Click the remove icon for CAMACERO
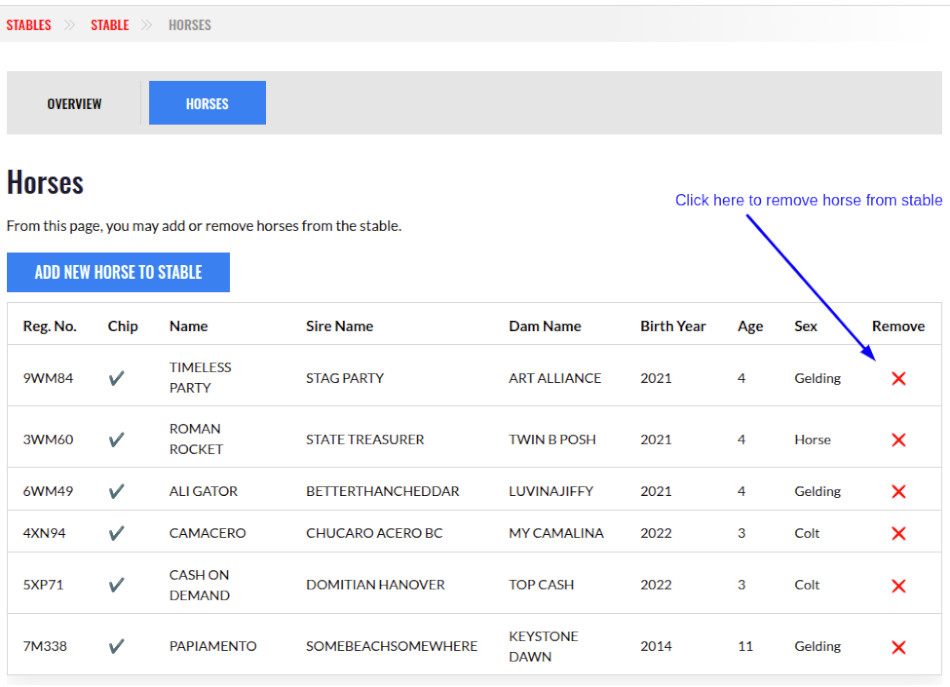 pyautogui.click(x=898, y=533)
